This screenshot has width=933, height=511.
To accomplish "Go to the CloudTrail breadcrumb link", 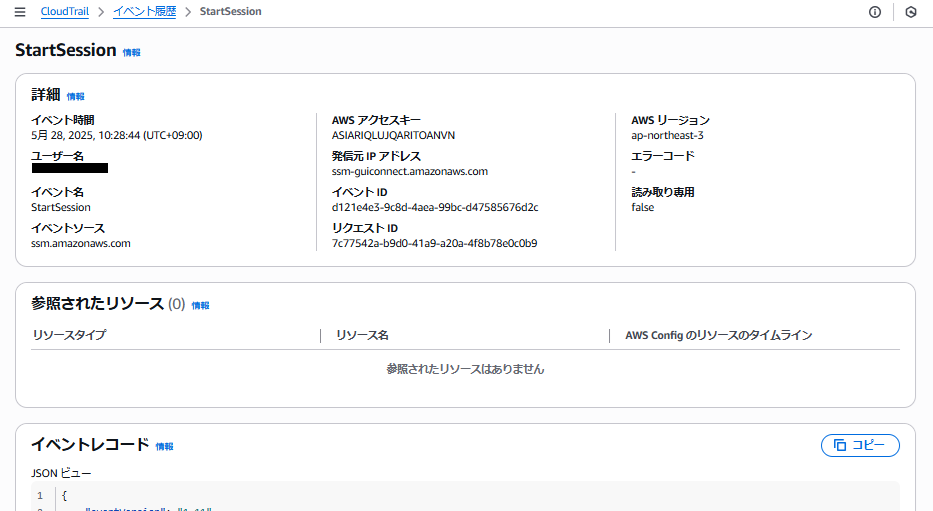I will 65,11.
